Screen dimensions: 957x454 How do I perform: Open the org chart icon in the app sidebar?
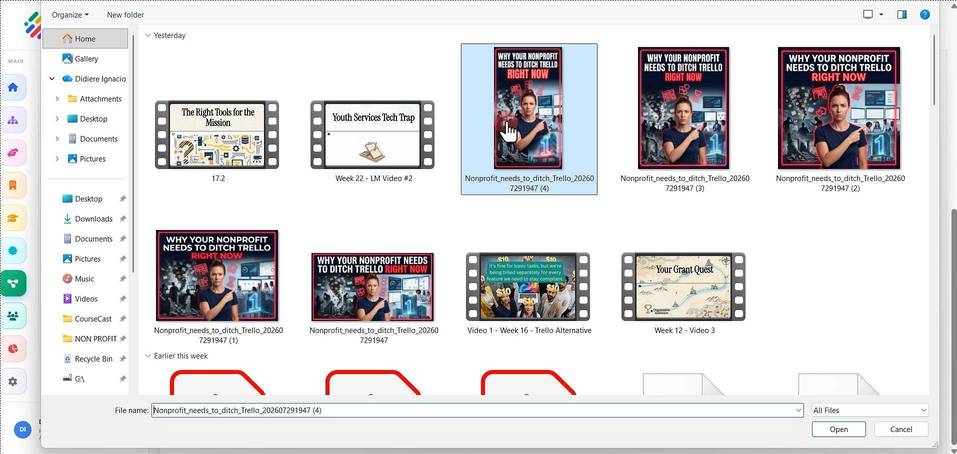click(x=13, y=120)
